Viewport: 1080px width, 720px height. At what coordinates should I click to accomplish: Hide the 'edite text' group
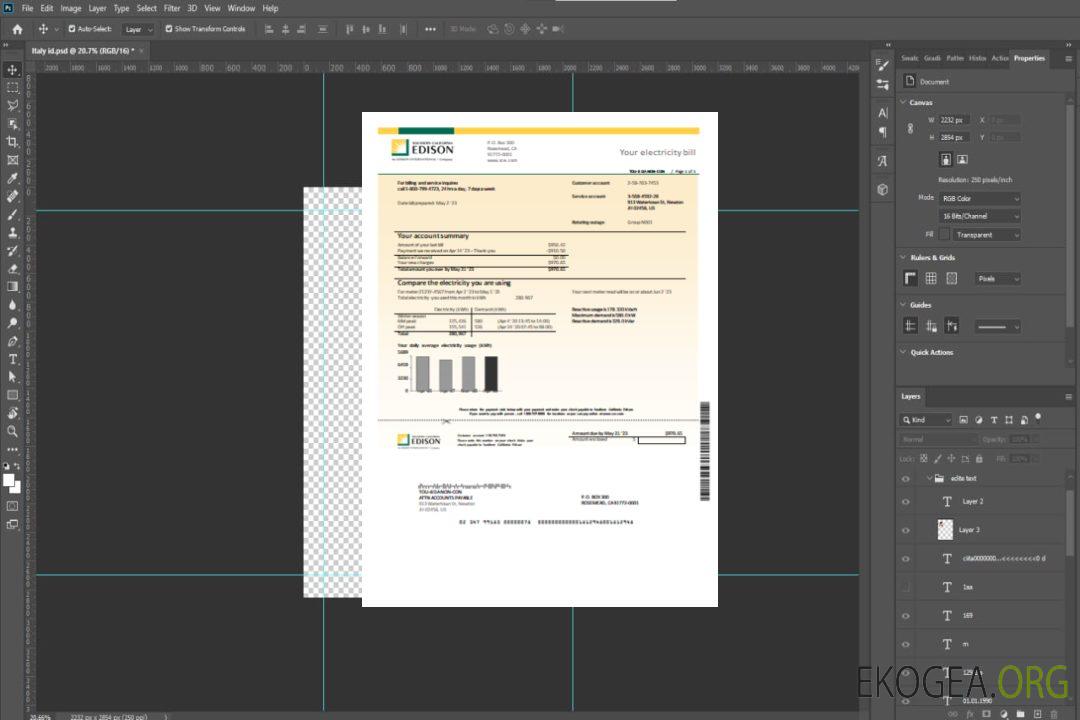(906, 478)
